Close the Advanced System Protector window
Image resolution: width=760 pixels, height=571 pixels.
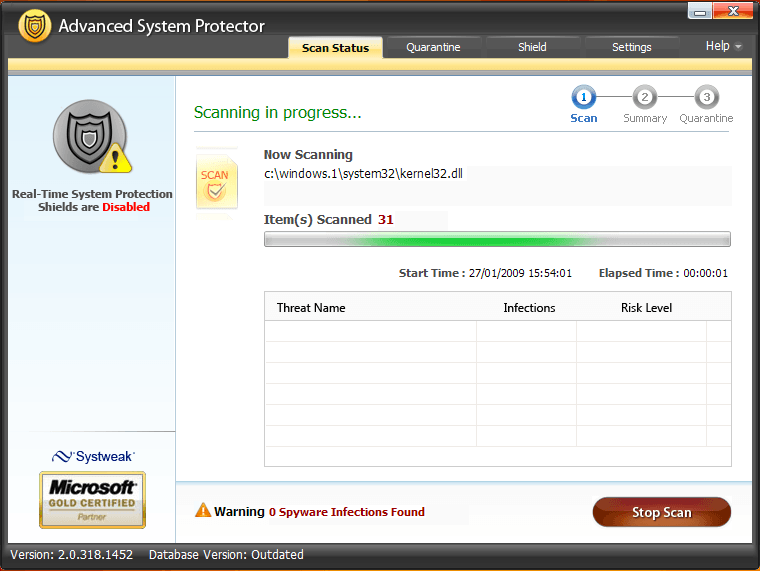[x=733, y=11]
